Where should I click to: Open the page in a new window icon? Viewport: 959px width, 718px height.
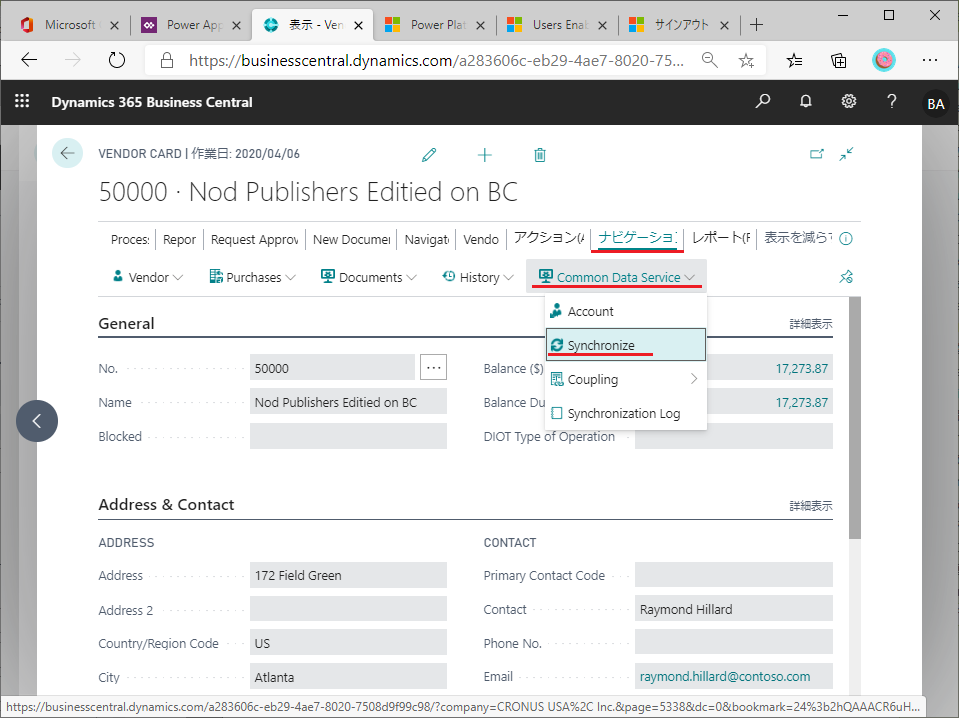click(x=816, y=154)
